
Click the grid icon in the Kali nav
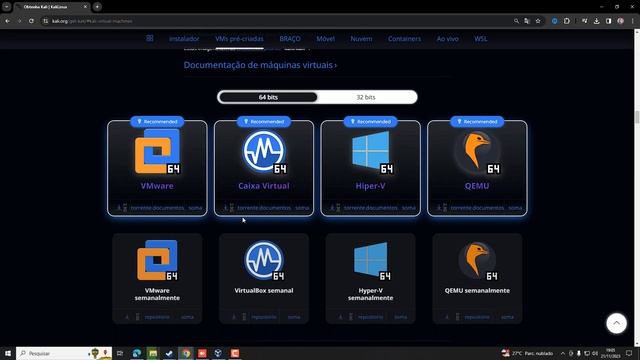click(x=150, y=38)
